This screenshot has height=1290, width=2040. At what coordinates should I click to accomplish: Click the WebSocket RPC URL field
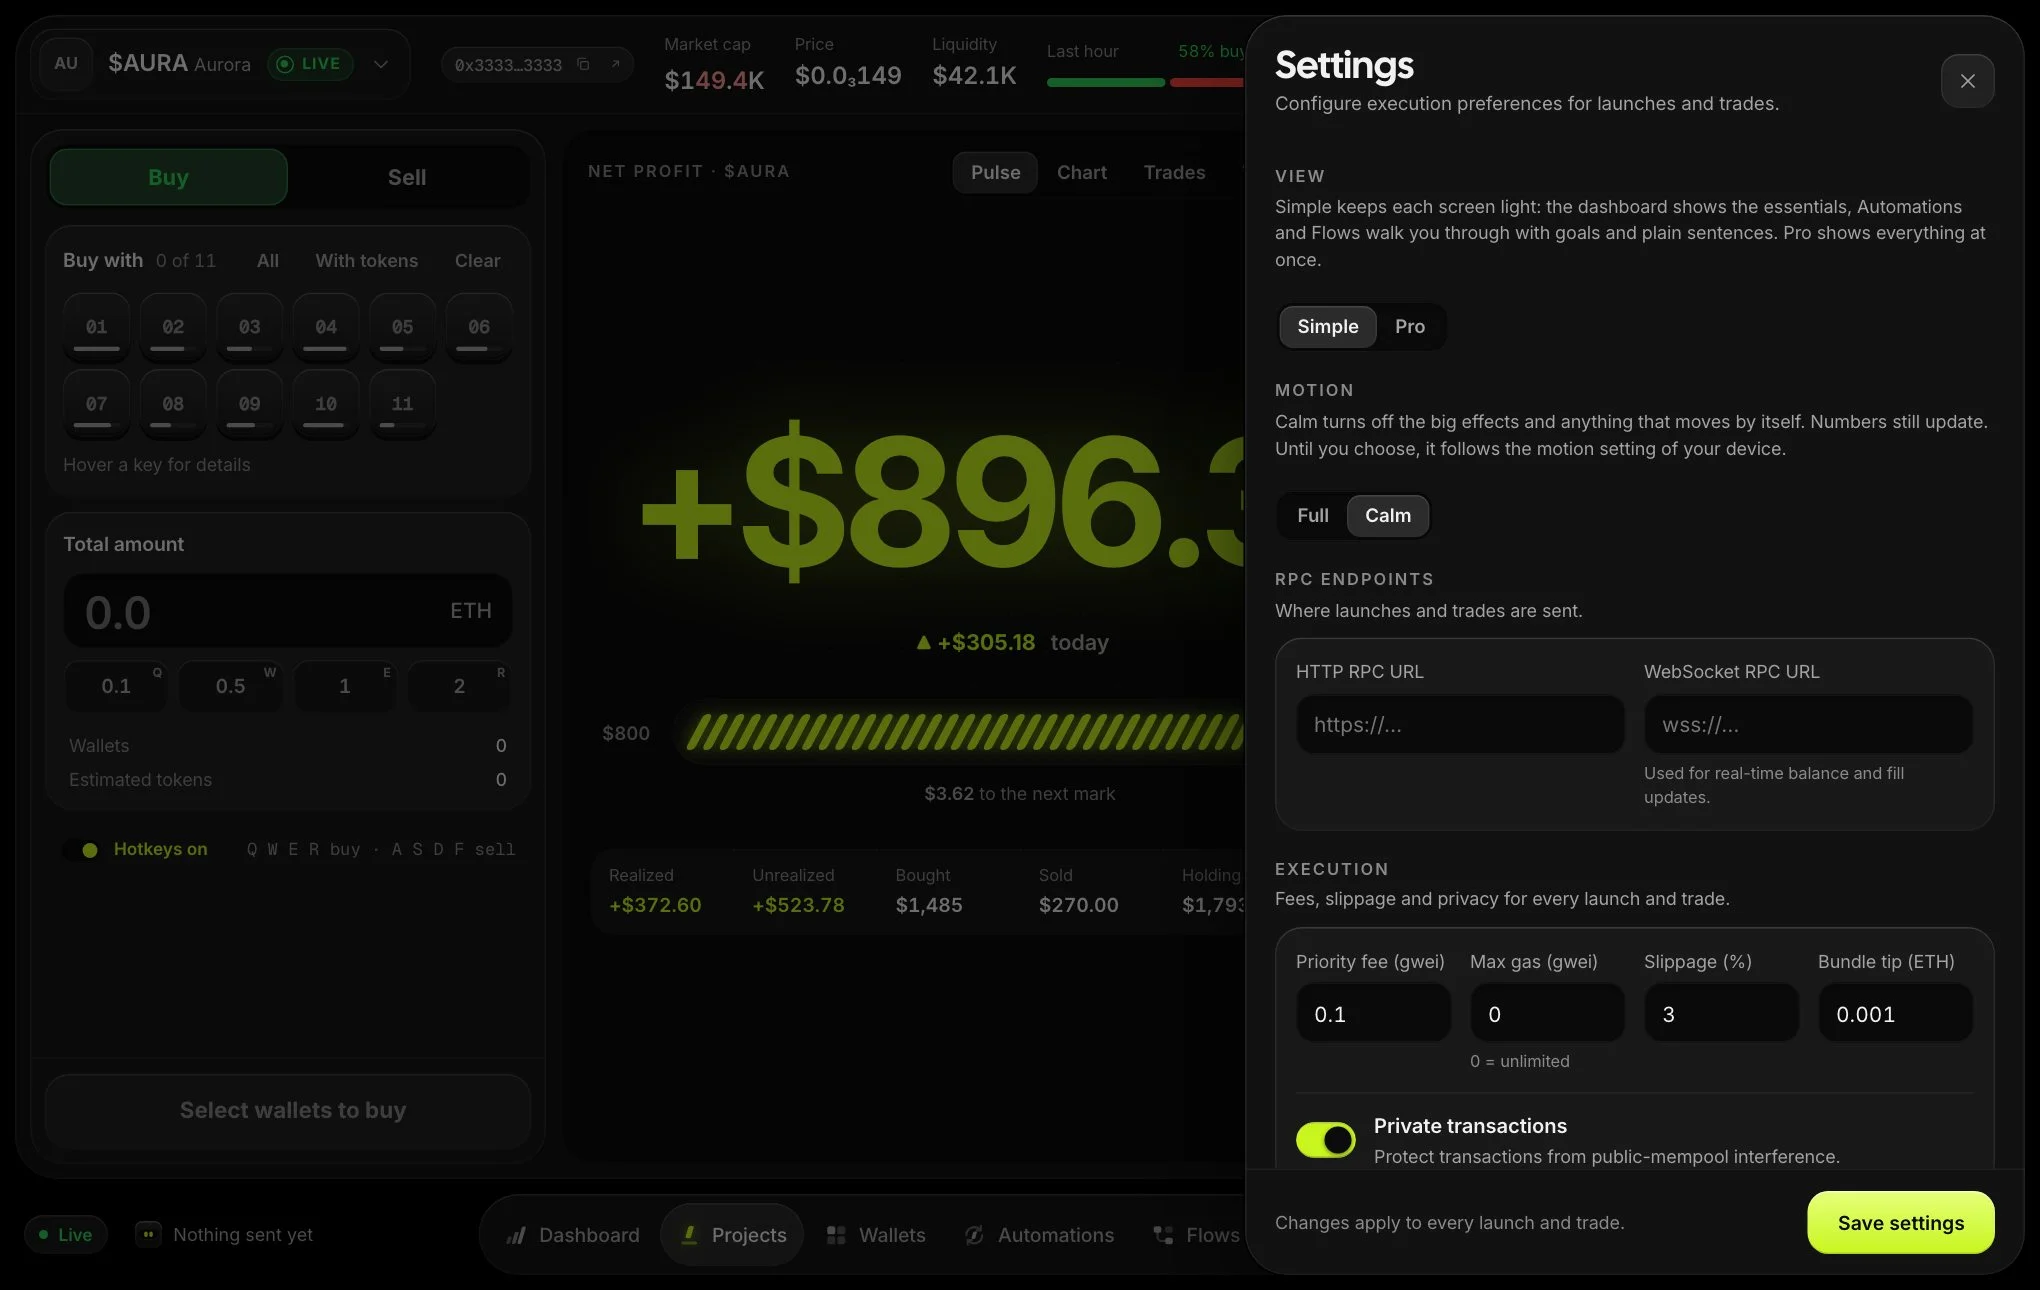pyautogui.click(x=1808, y=725)
